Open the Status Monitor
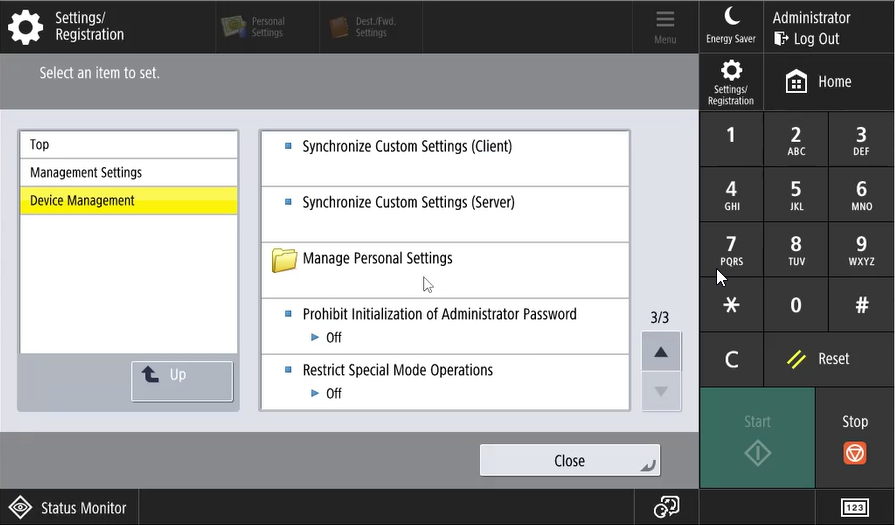This screenshot has width=895, height=525. pyautogui.click(x=69, y=508)
